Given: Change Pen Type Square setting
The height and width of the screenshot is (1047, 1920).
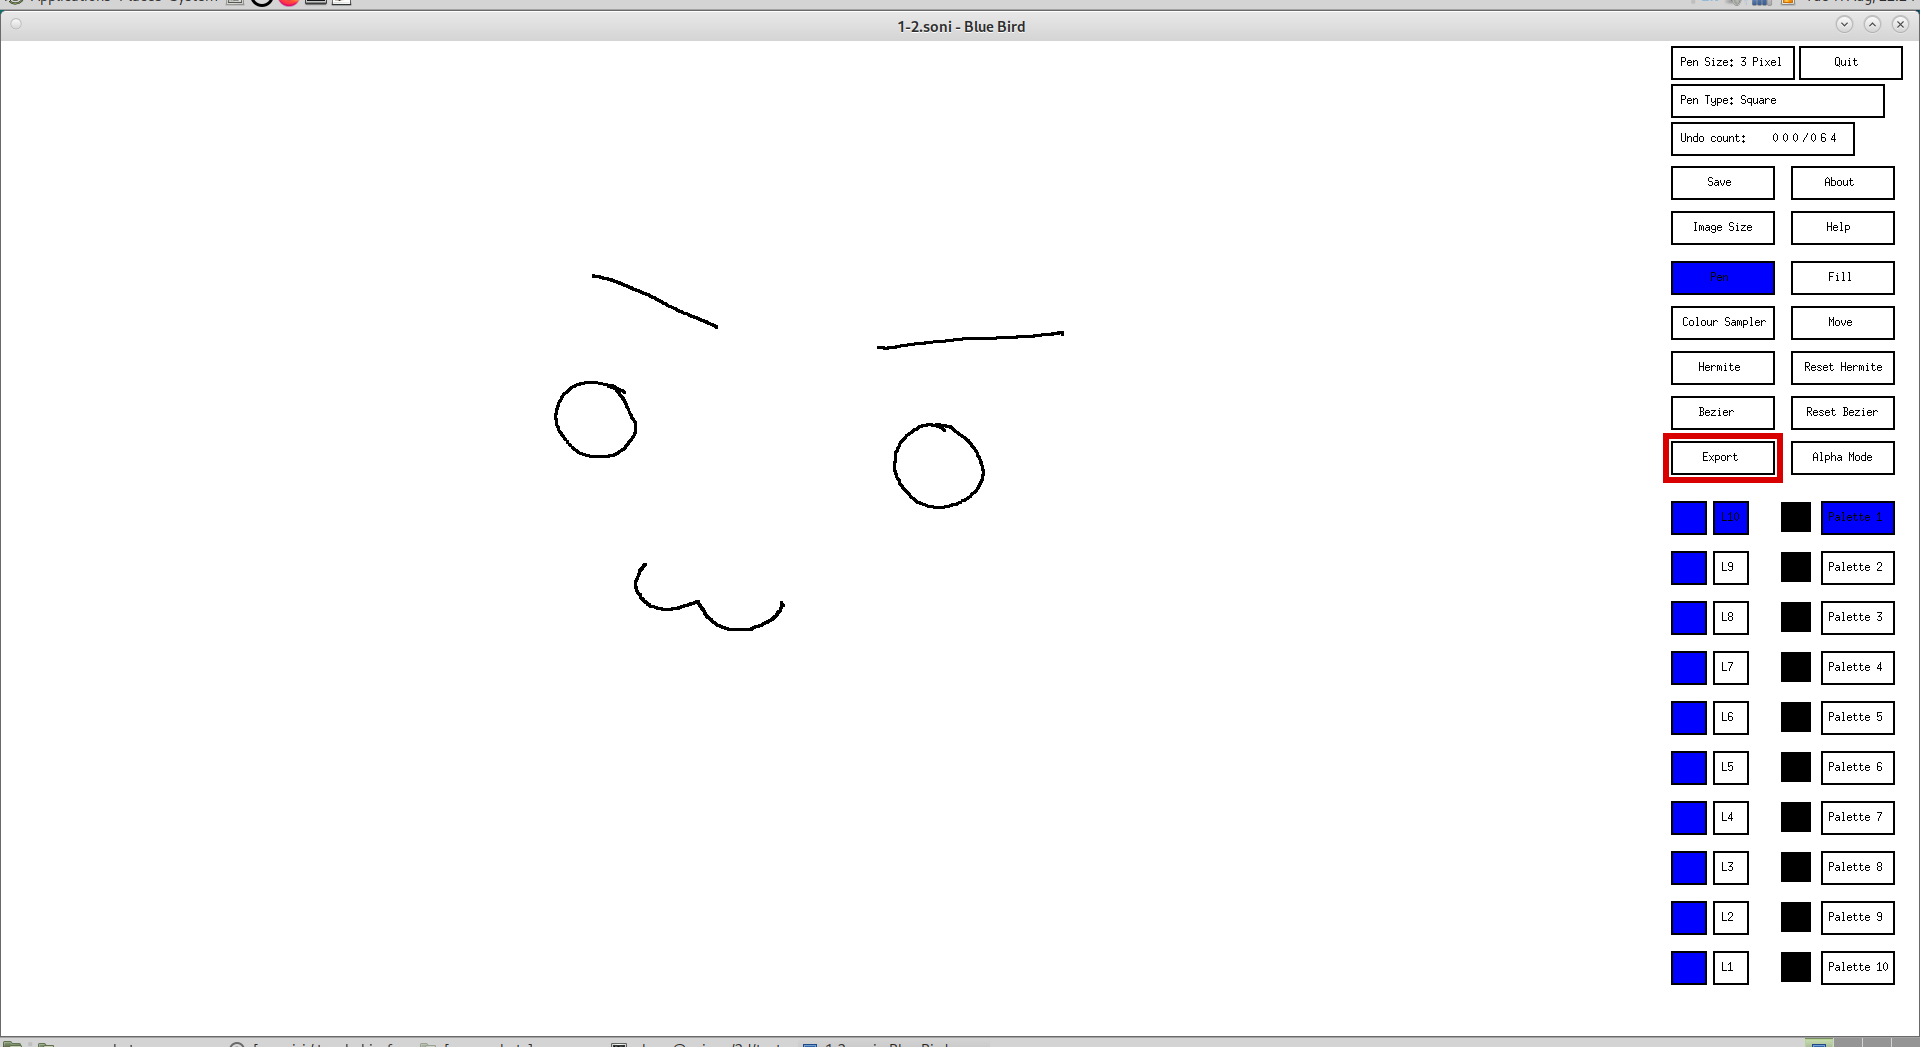Looking at the screenshot, I should pos(1777,100).
